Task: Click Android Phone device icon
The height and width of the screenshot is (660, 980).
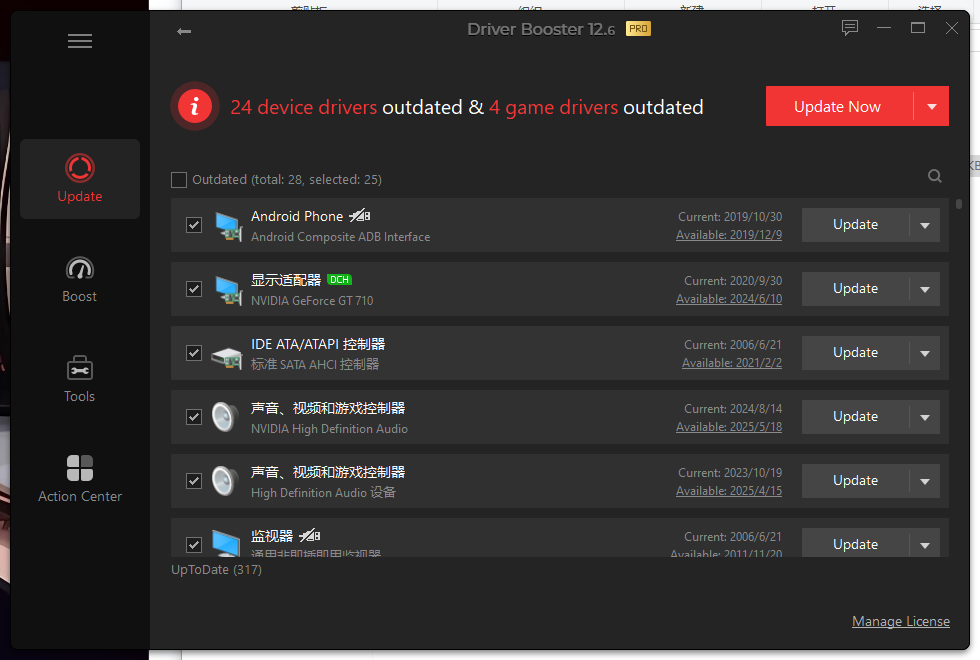Action: pos(228,226)
